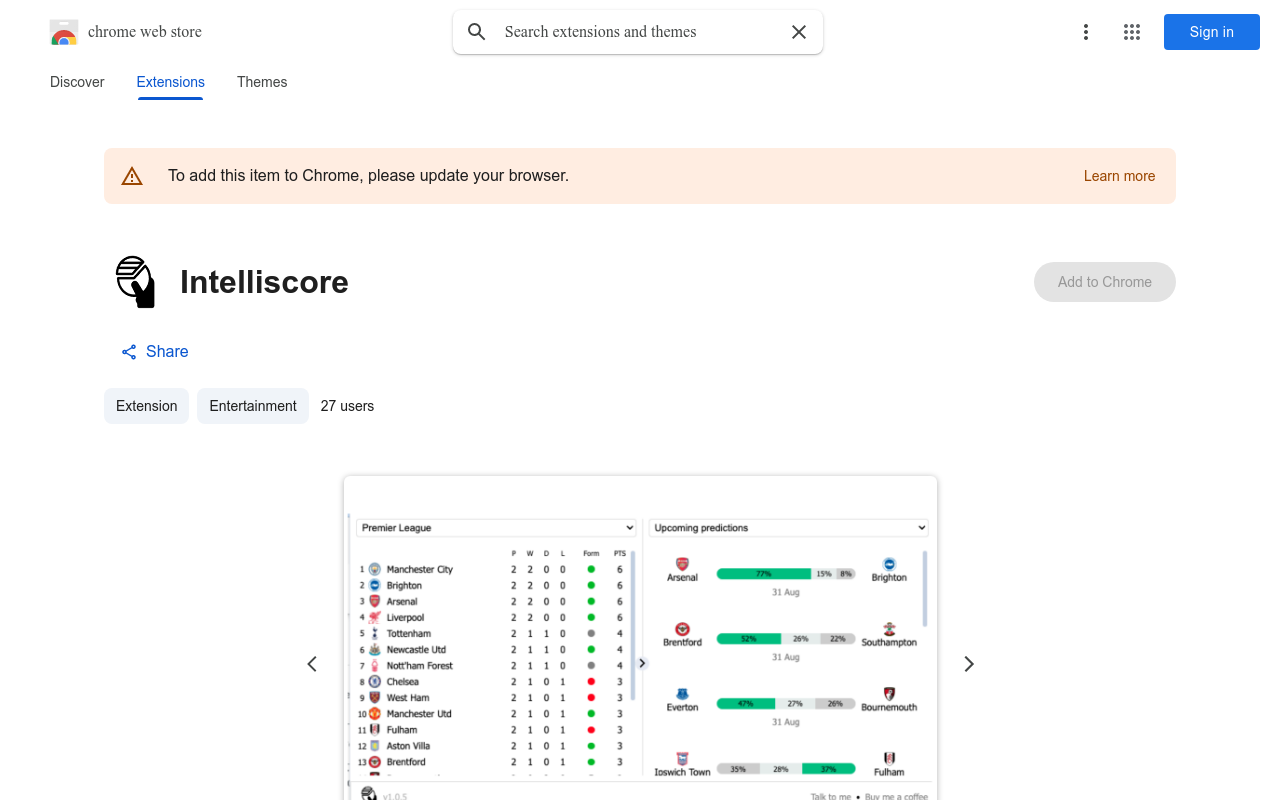Click the Southampton crest in predictions

click(889, 629)
